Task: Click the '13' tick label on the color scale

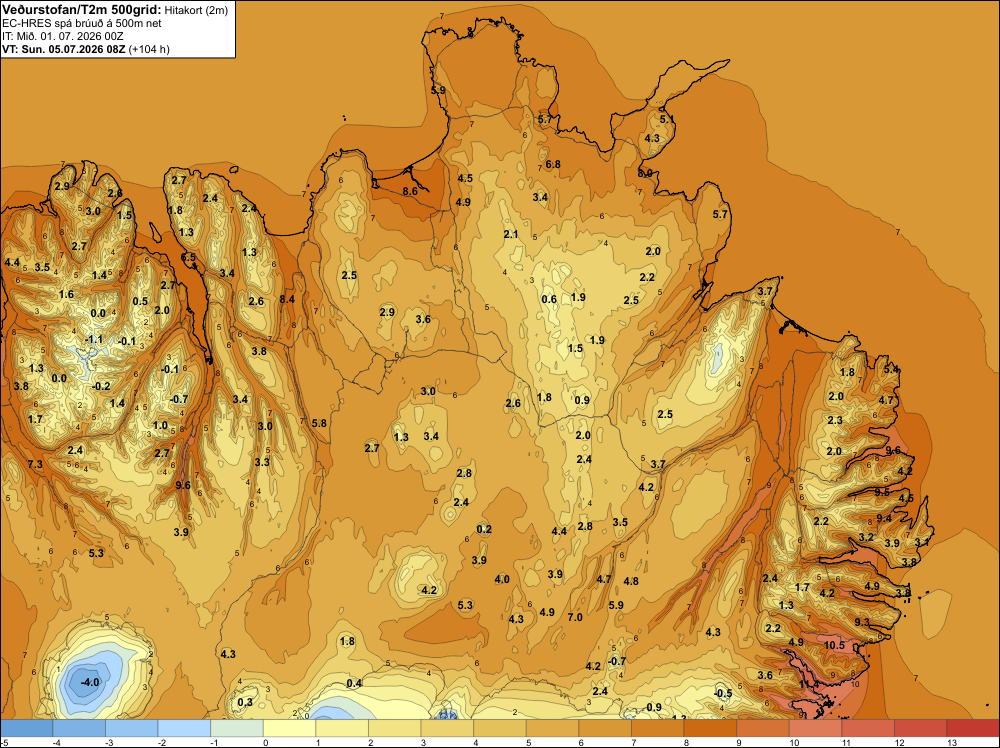Action: (x=951, y=742)
